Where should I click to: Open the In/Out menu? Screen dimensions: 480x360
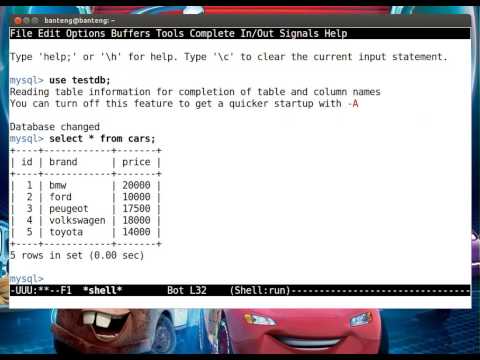coord(257,33)
